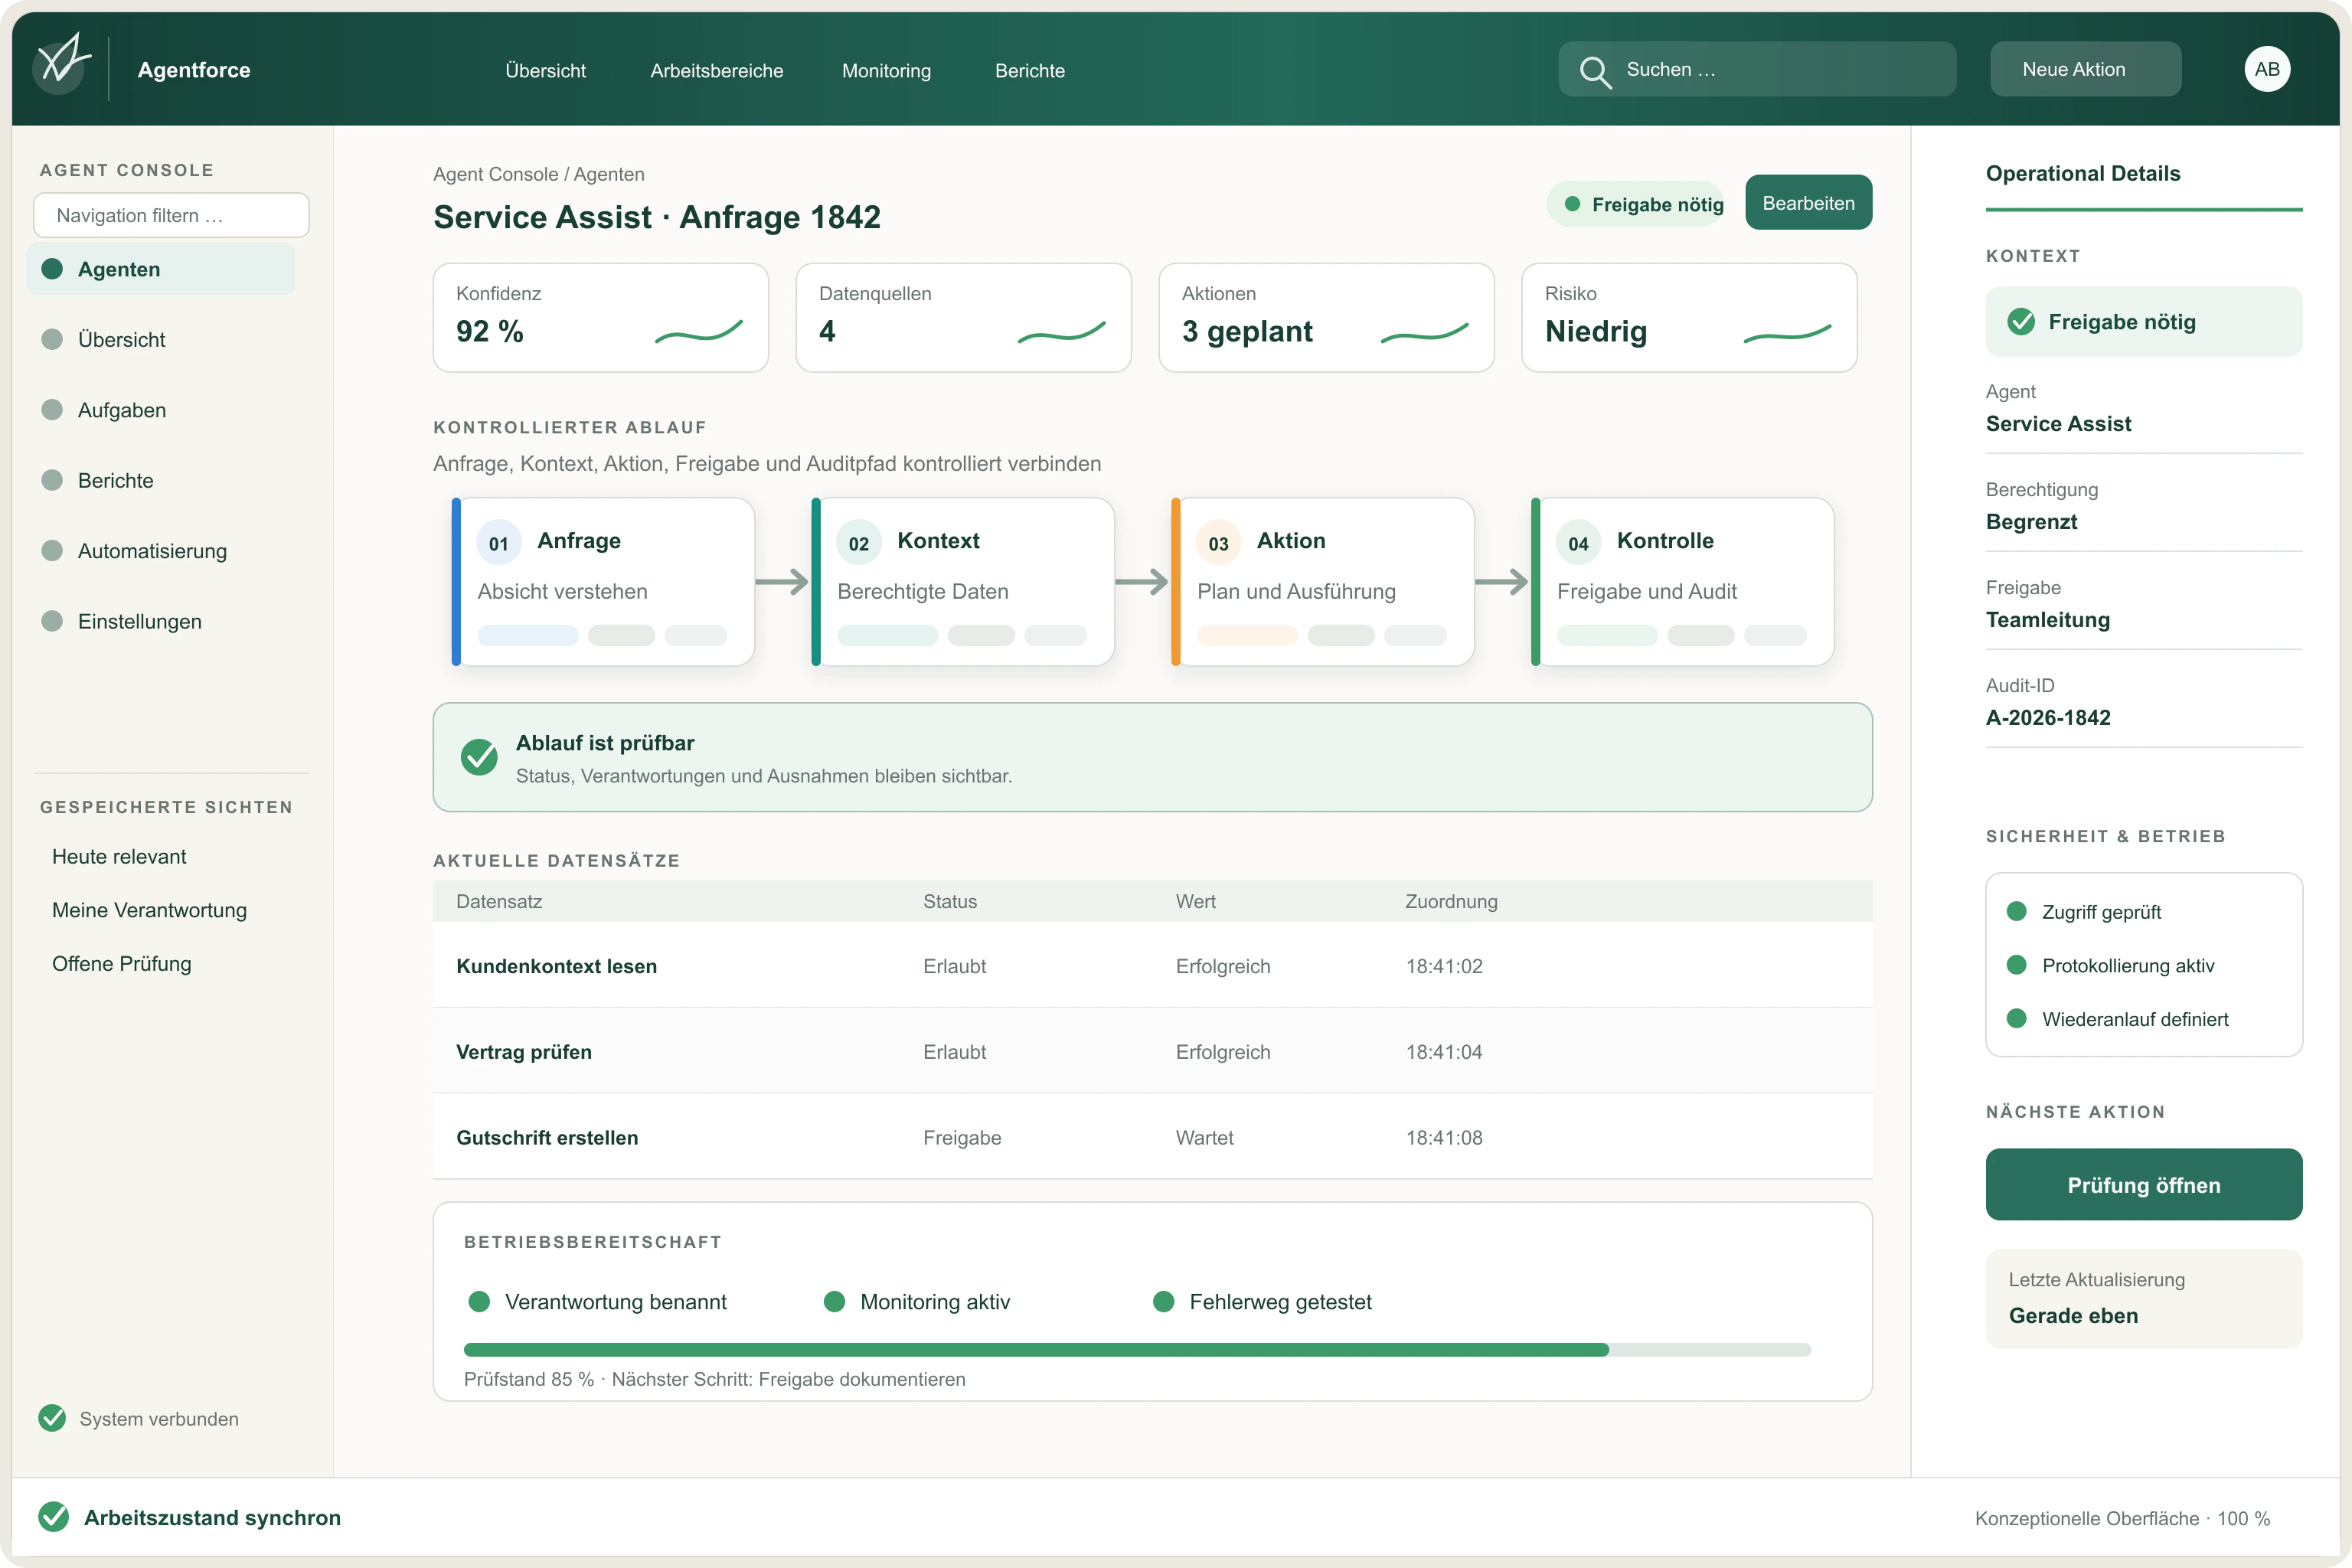The width and height of the screenshot is (2352, 1568).
Task: Open the AB user avatar
Action: [x=2267, y=69]
